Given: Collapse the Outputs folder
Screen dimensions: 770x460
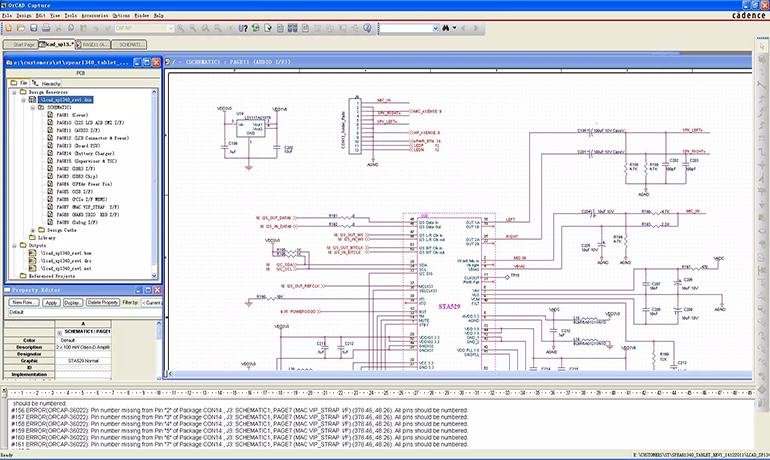Looking at the screenshot, I should click(14, 245).
